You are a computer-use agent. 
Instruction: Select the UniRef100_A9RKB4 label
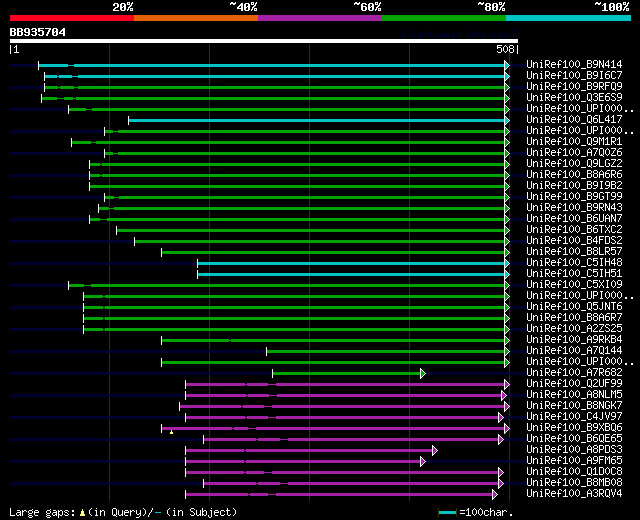(x=574, y=340)
